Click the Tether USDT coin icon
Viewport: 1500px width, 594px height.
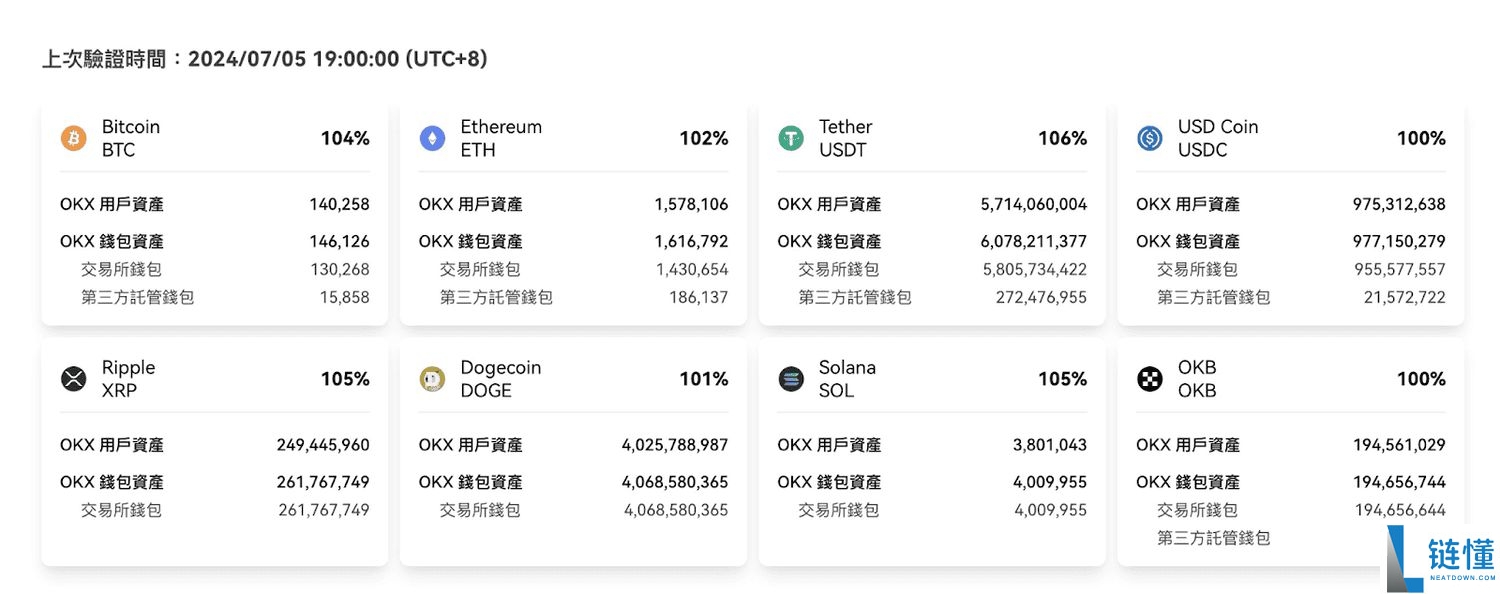click(x=790, y=138)
